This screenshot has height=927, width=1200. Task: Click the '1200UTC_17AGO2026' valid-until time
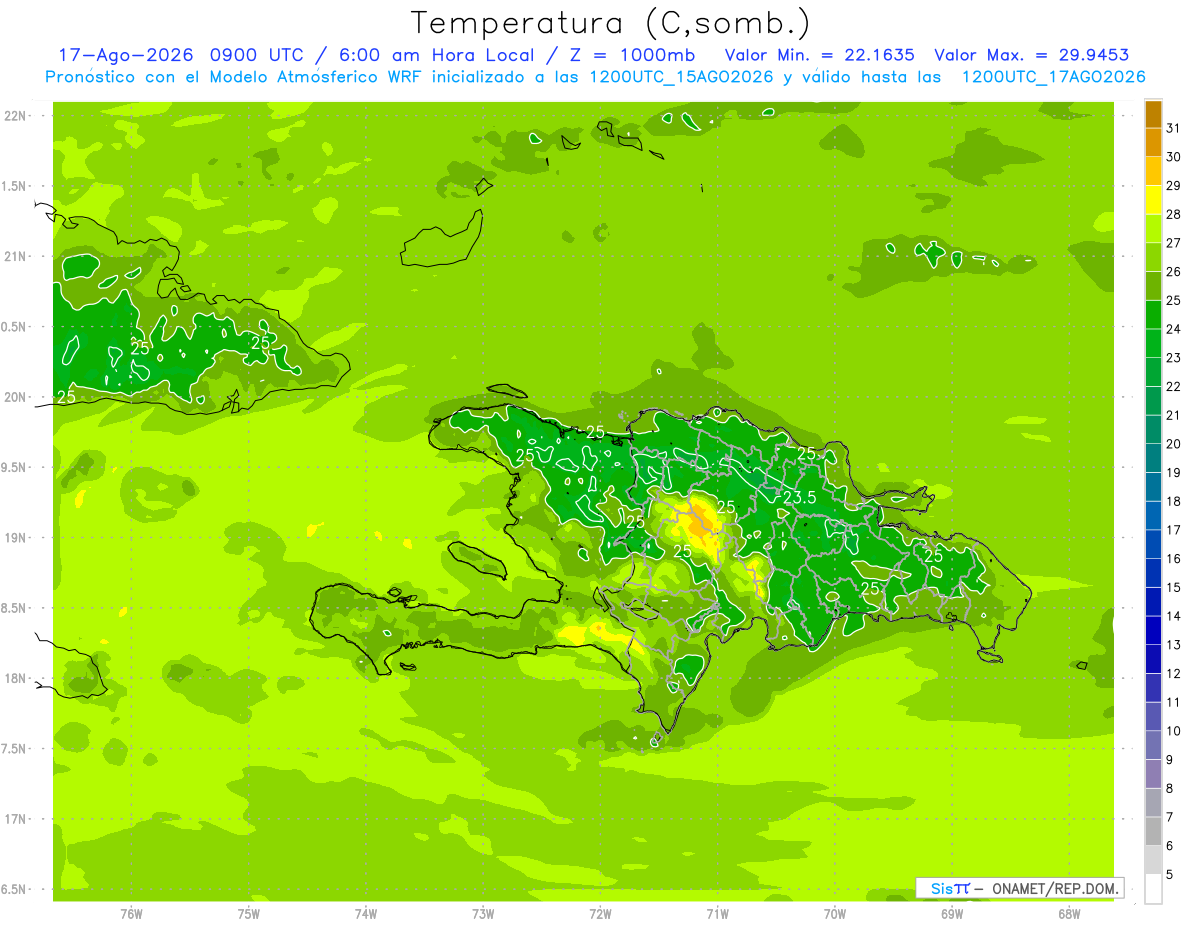point(1053,77)
